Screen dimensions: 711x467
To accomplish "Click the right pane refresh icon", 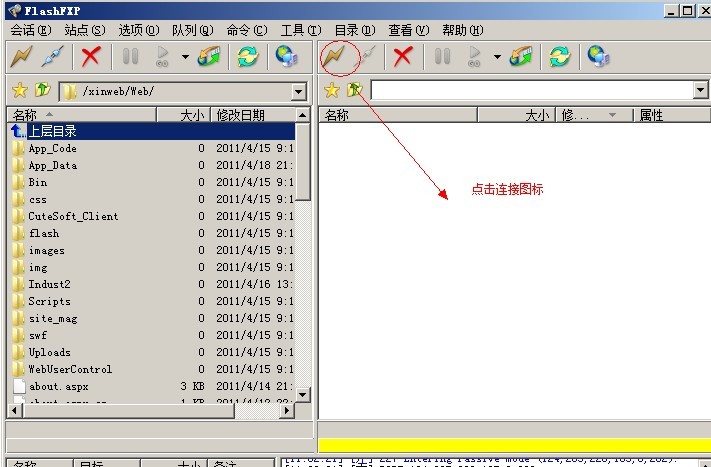I will [x=560, y=57].
